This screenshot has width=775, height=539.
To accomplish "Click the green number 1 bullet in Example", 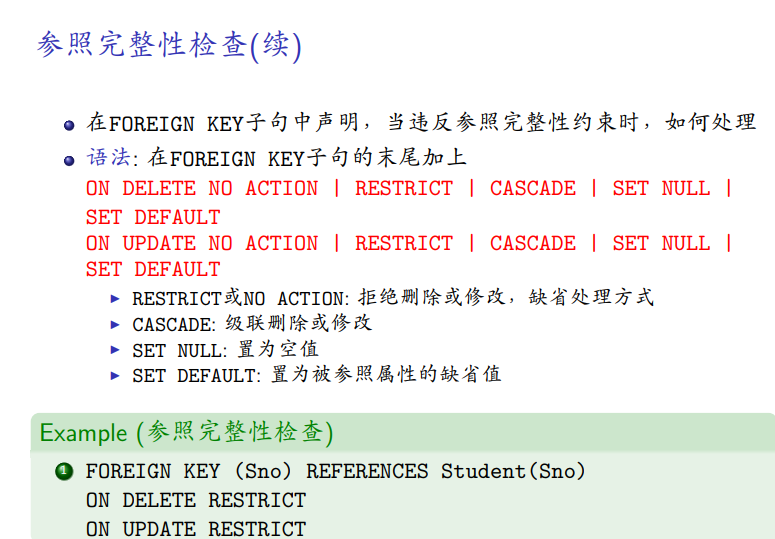I will [65, 471].
